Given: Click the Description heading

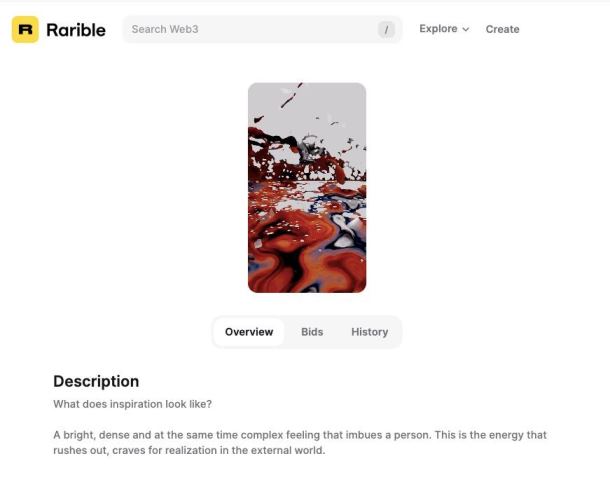Looking at the screenshot, I should click(x=96, y=381).
